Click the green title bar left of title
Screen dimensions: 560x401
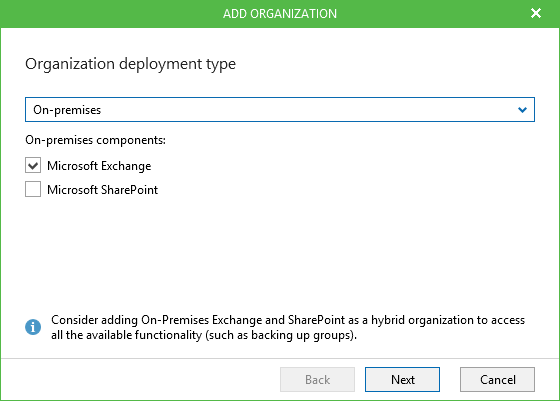(107, 14)
